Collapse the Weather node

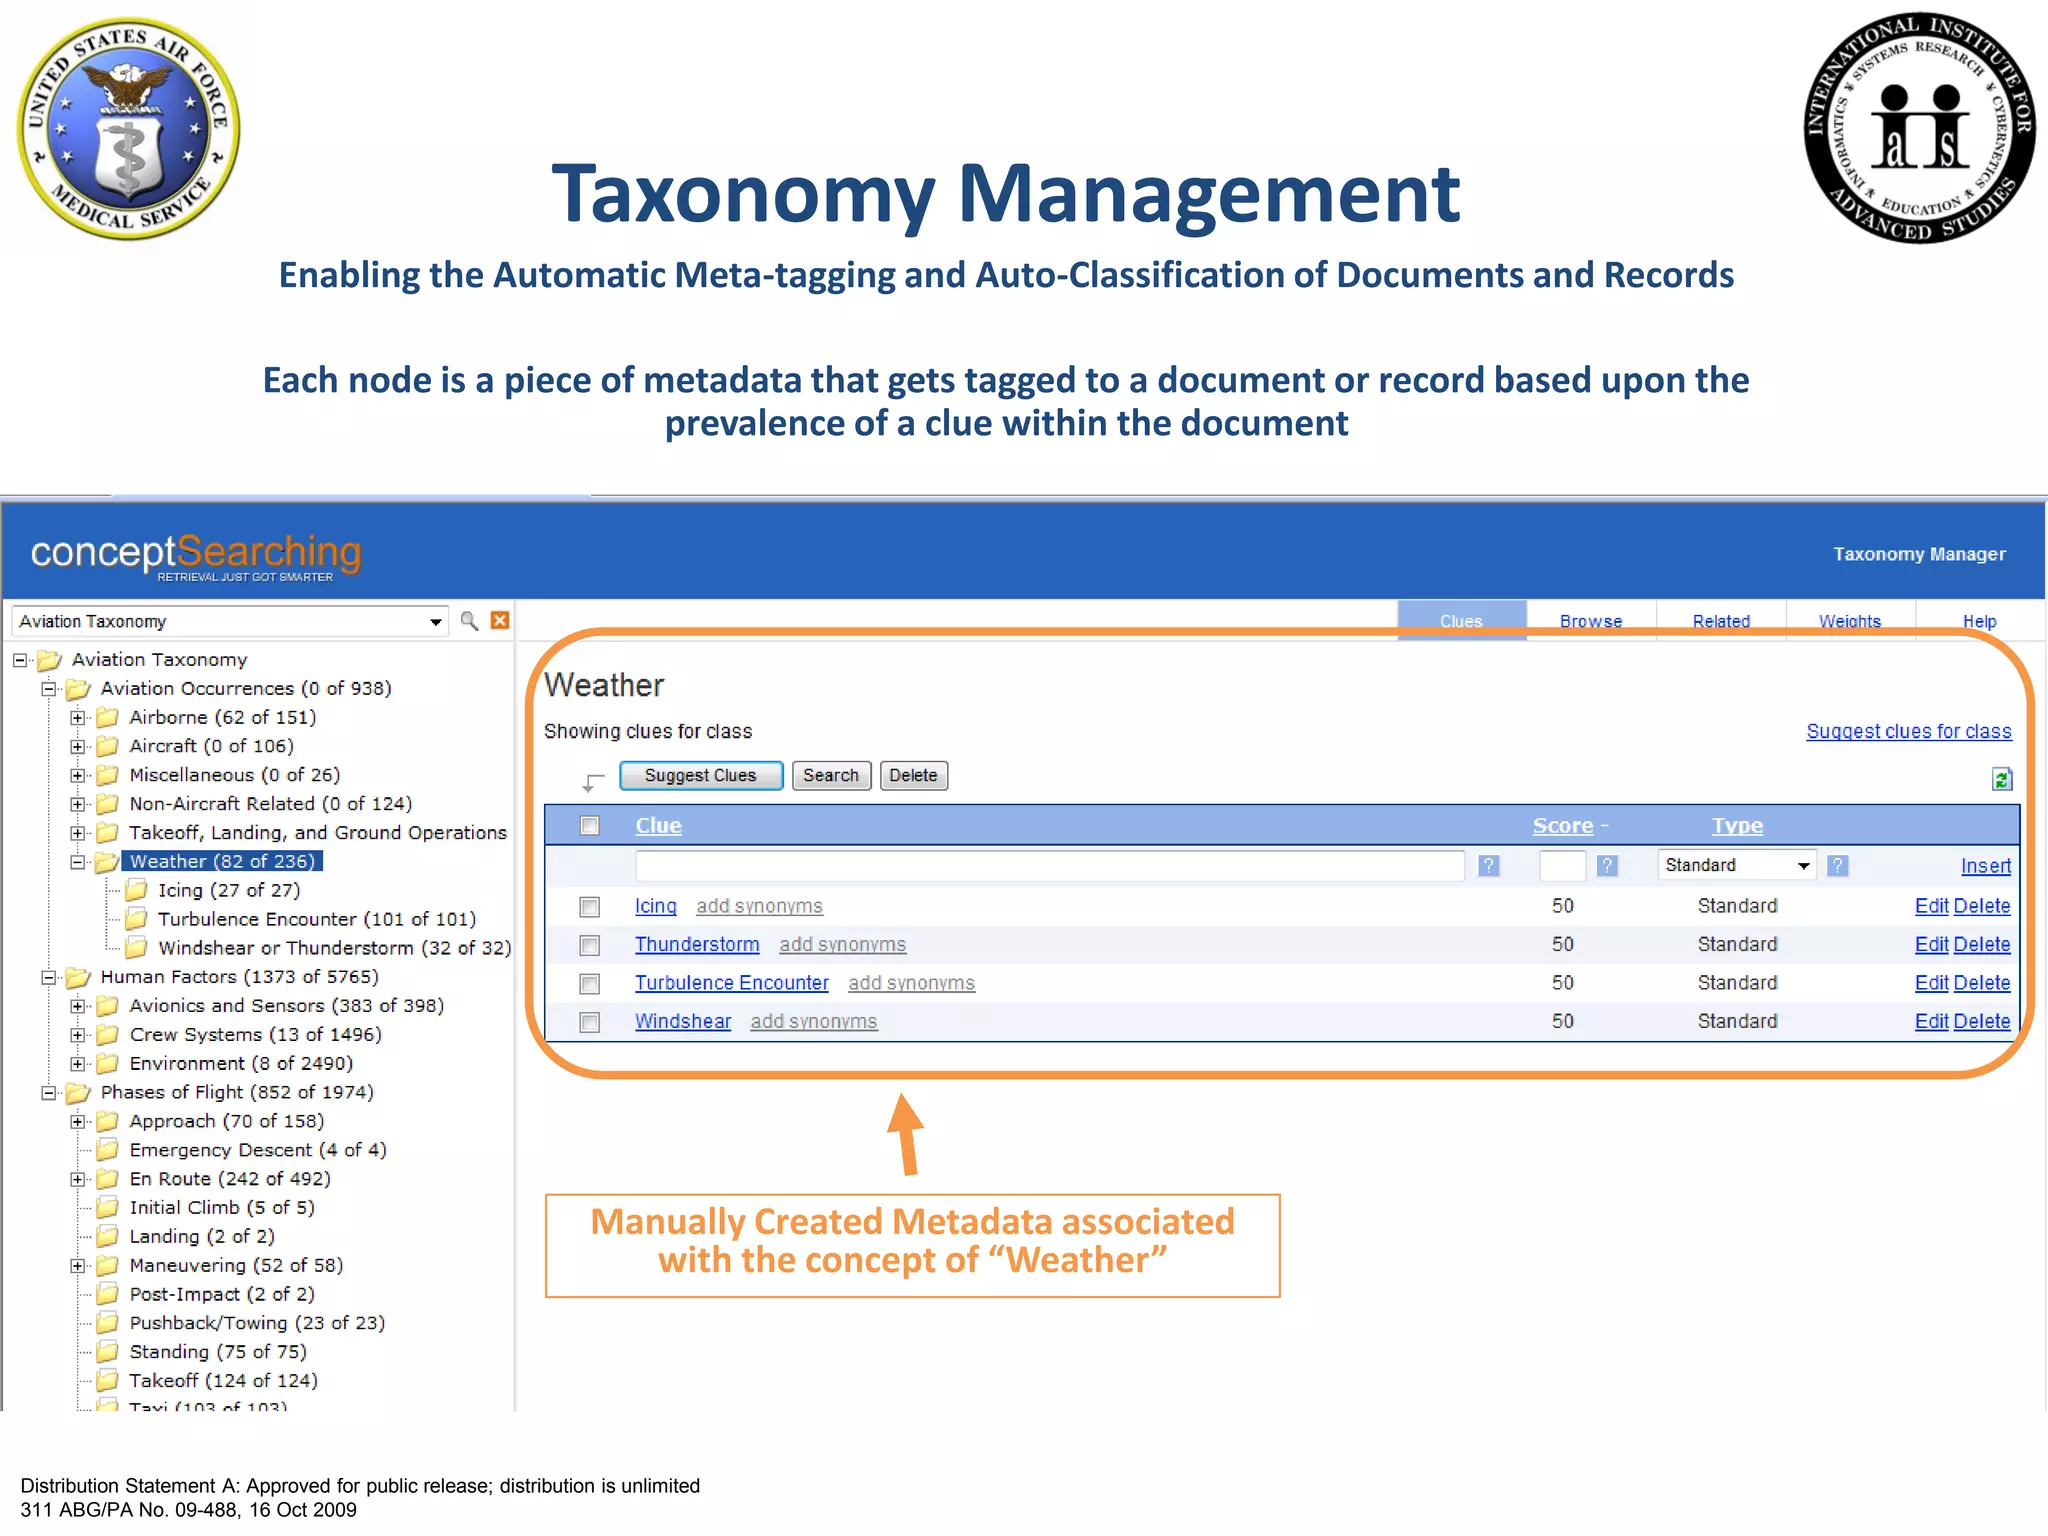(77, 862)
